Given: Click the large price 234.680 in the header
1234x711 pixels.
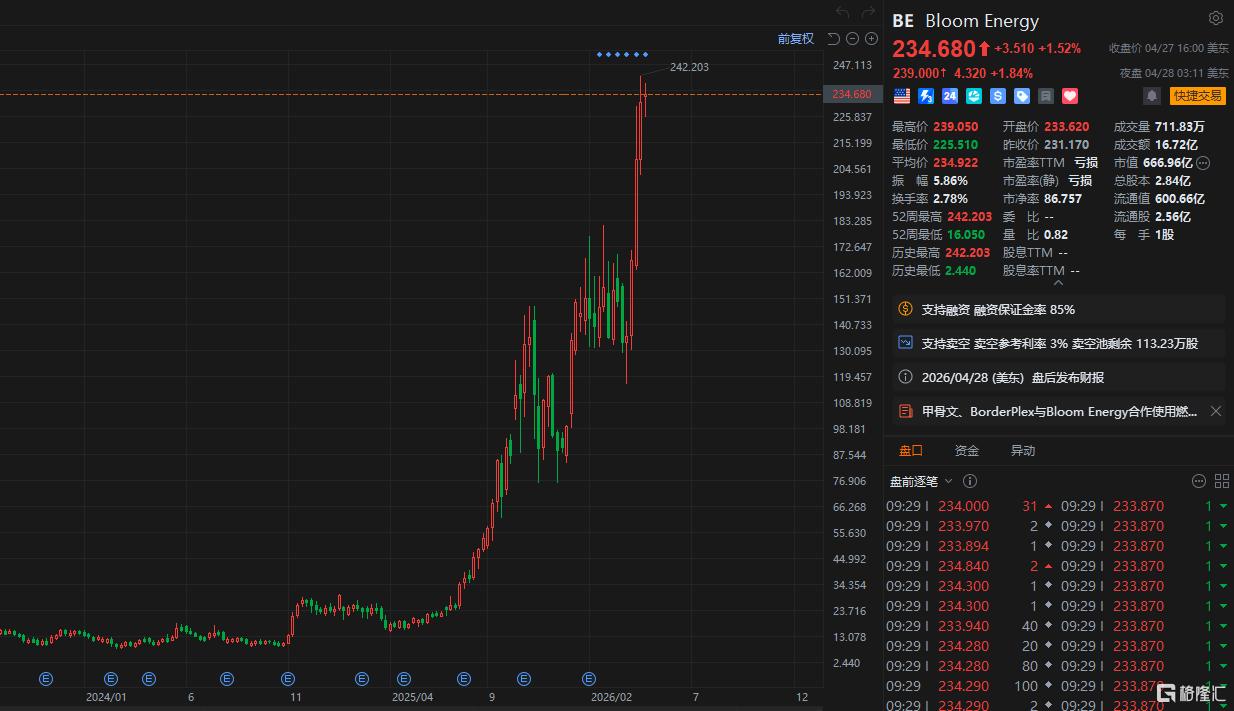Looking at the screenshot, I should point(933,49).
